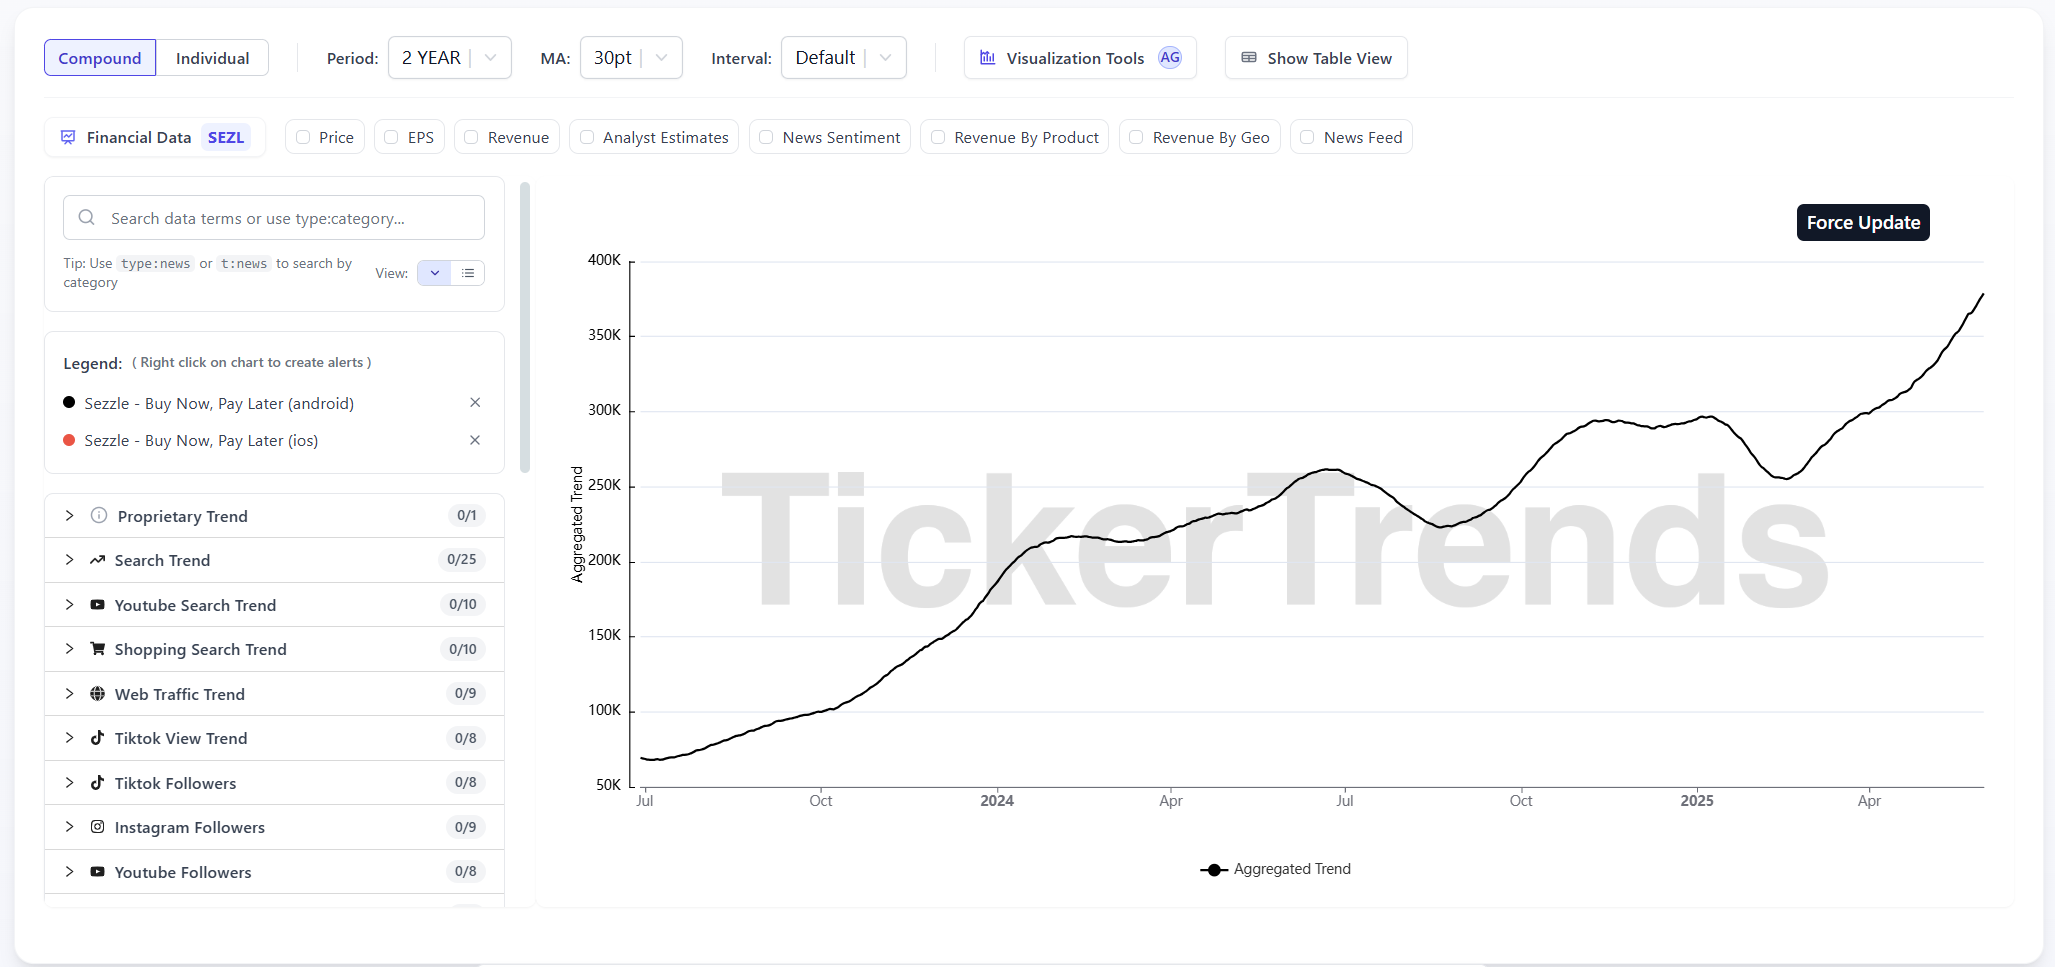Enable the EPS checkbox

(392, 137)
